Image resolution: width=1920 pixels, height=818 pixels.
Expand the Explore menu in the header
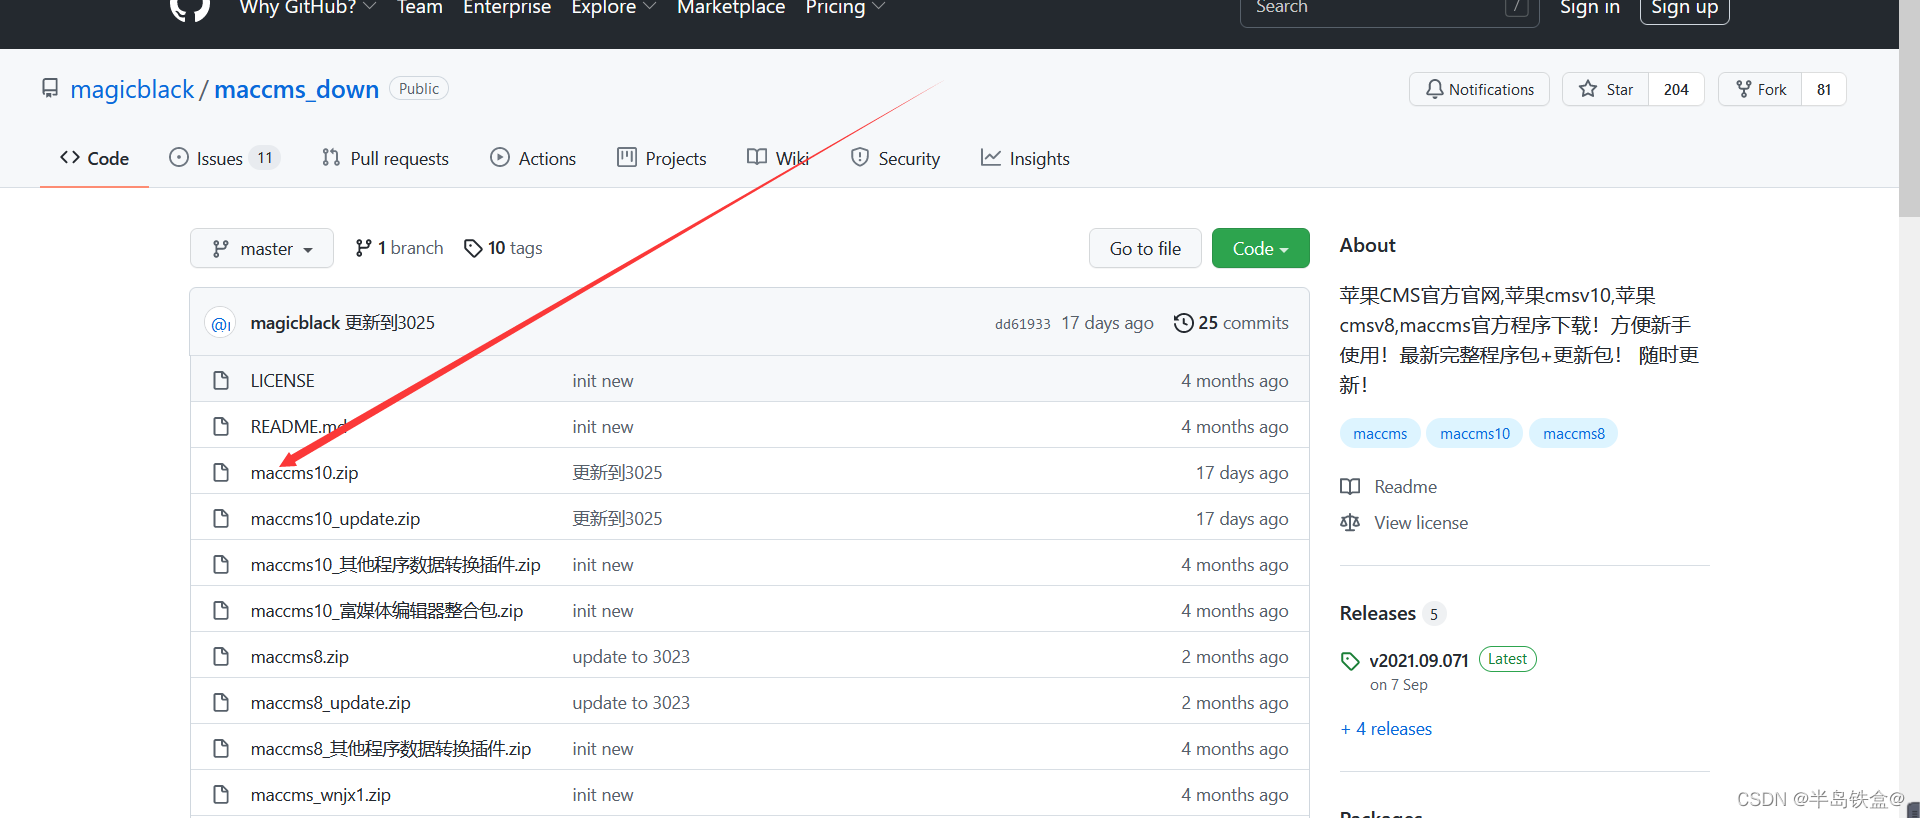pos(614,8)
